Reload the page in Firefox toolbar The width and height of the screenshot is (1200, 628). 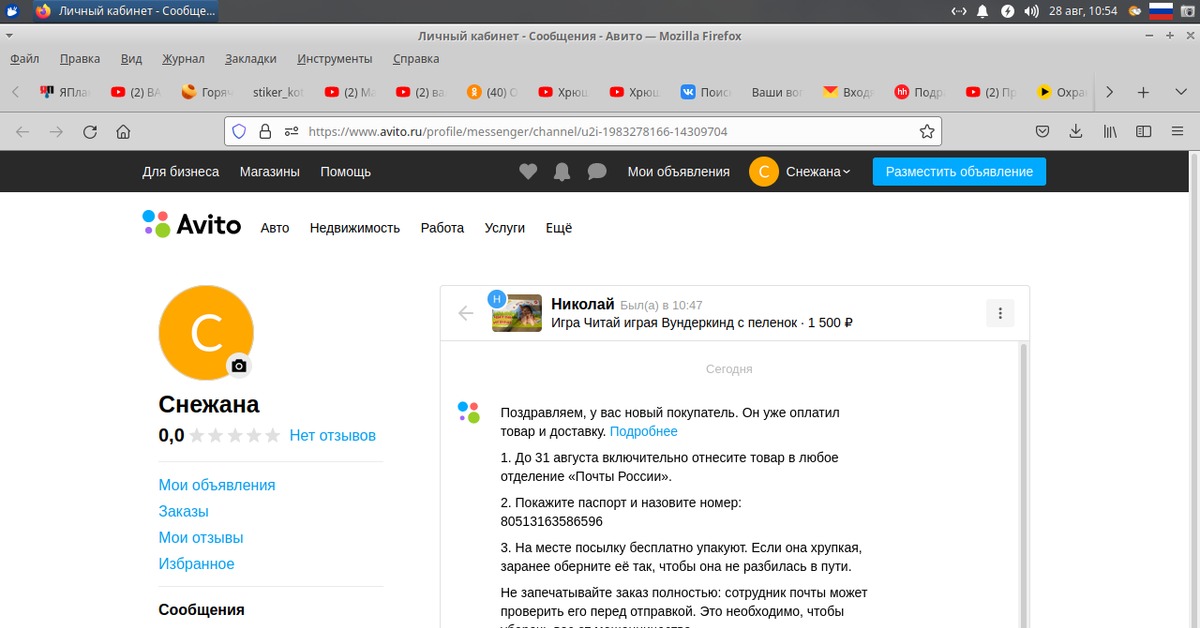(90, 131)
